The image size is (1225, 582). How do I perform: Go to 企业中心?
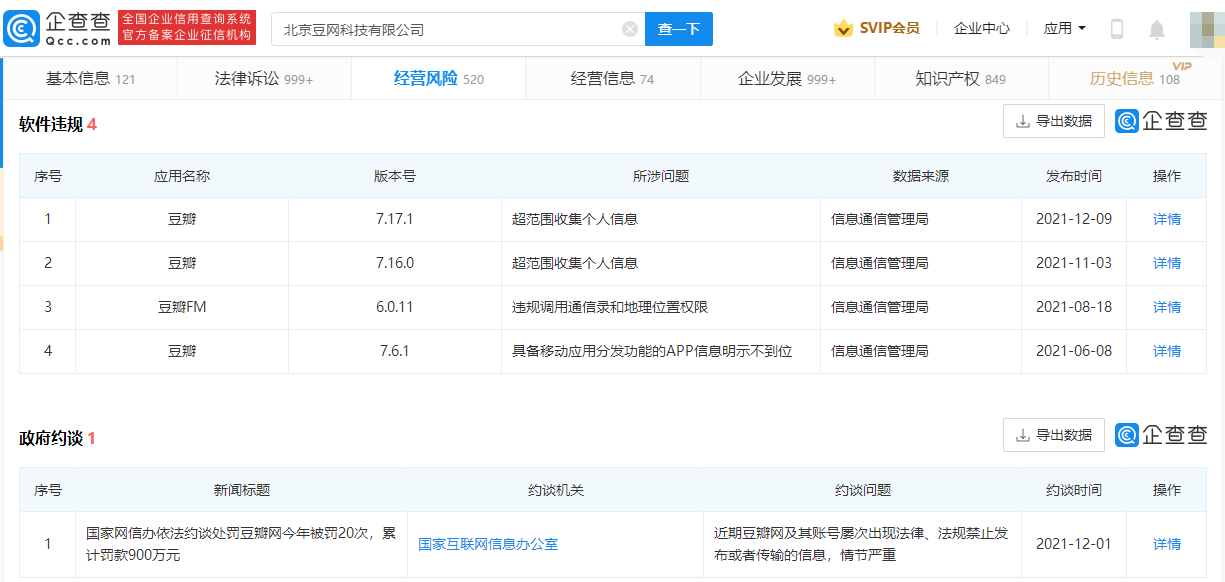981,29
